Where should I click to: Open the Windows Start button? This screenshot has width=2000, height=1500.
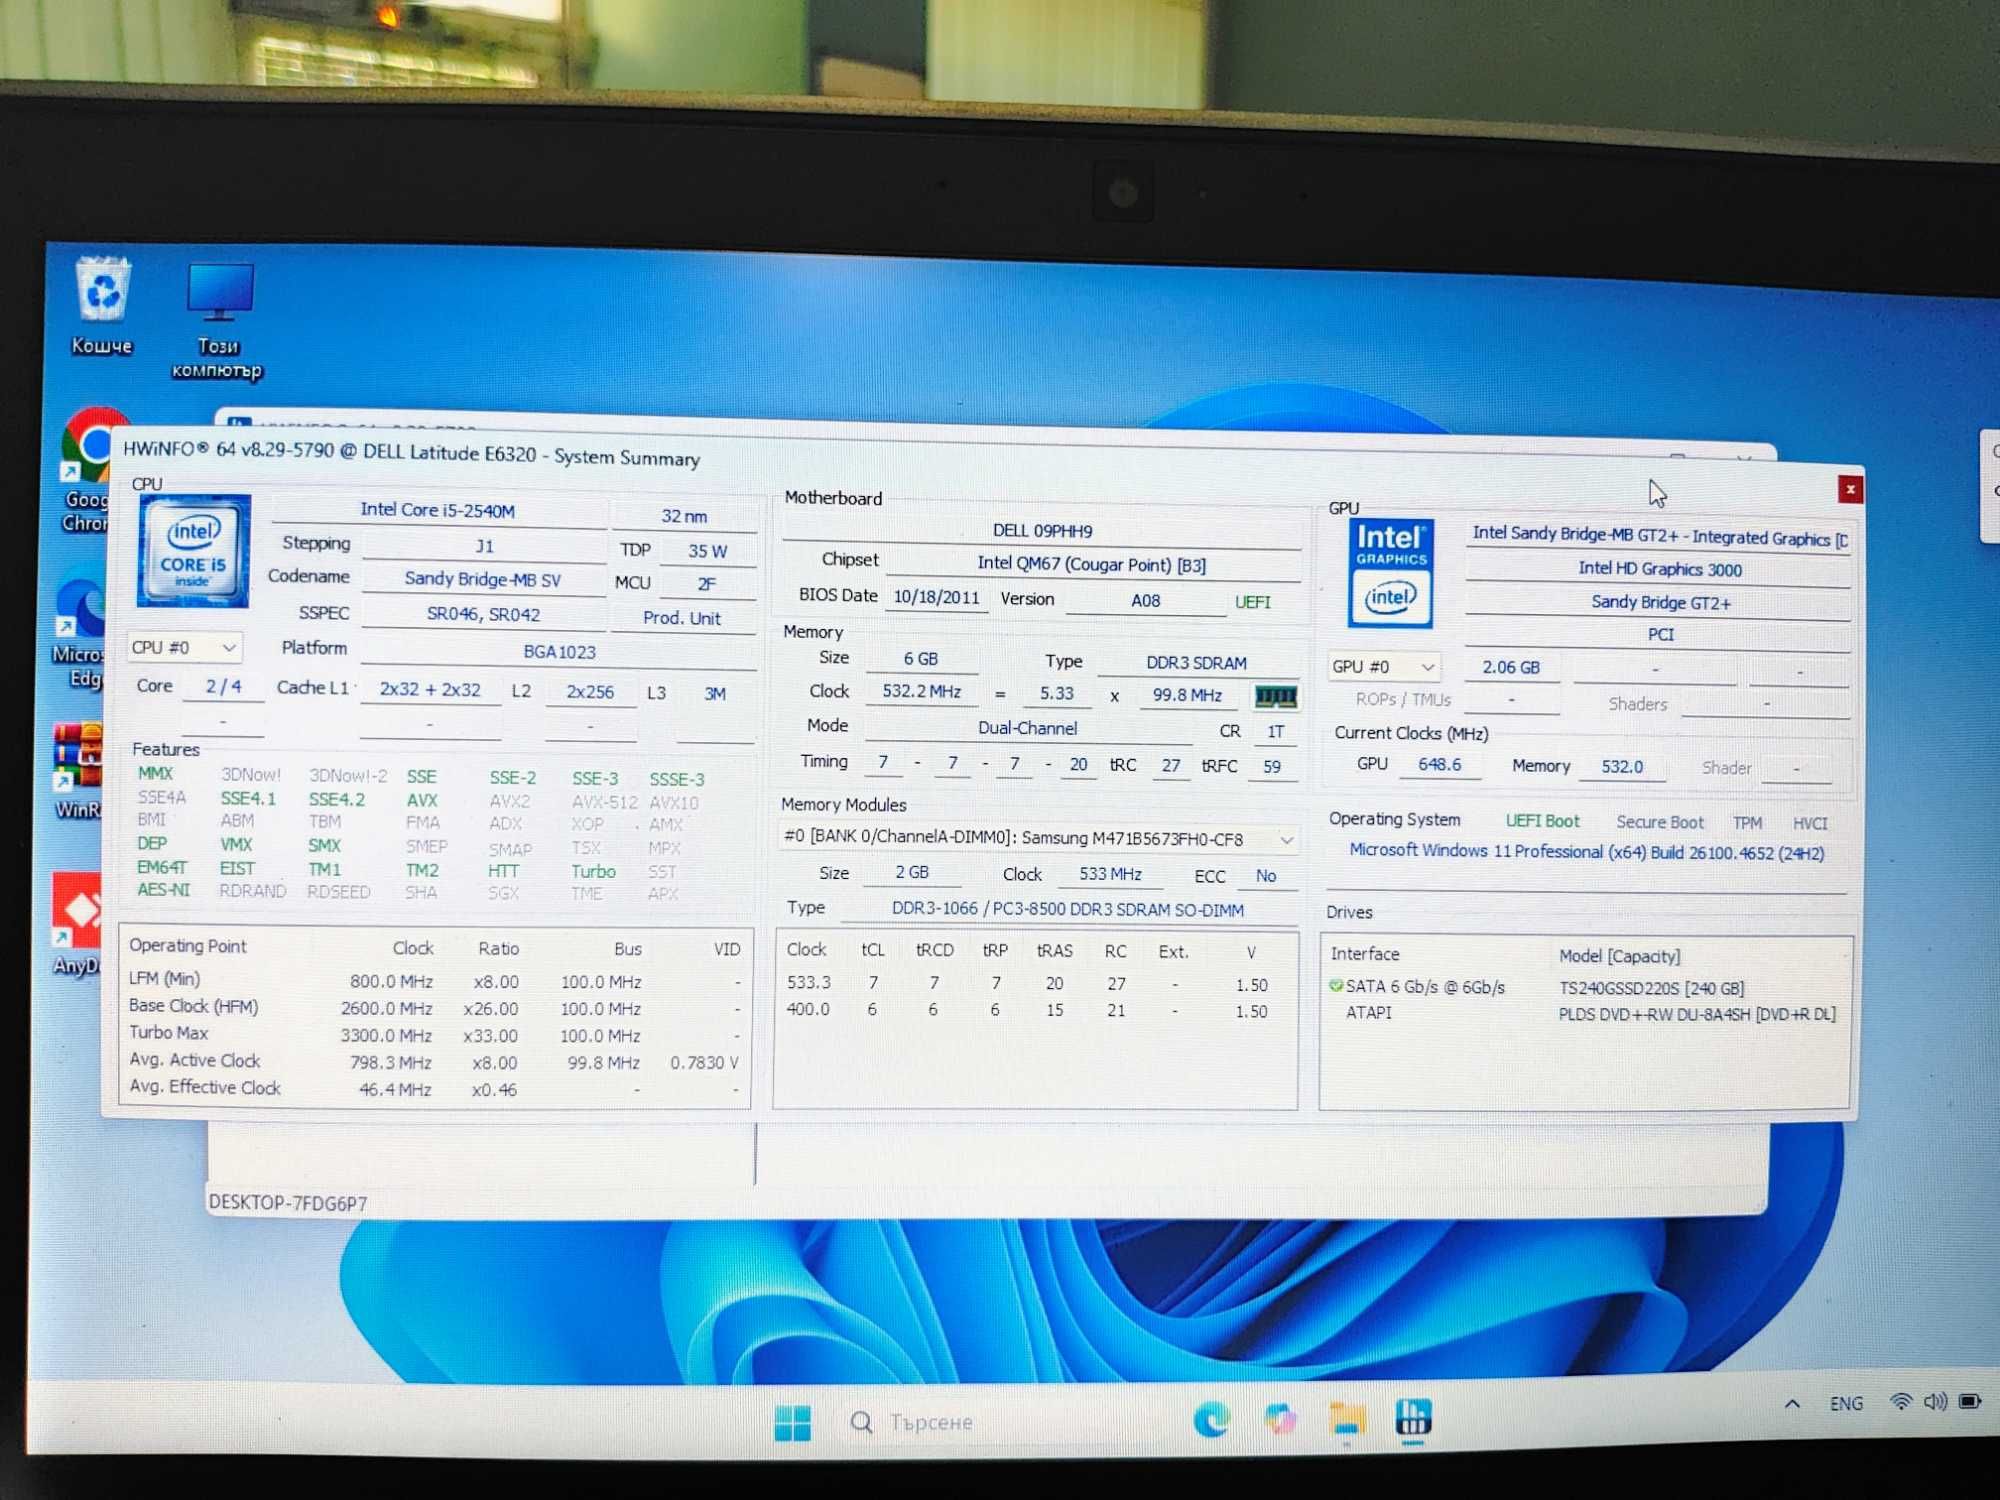point(793,1422)
